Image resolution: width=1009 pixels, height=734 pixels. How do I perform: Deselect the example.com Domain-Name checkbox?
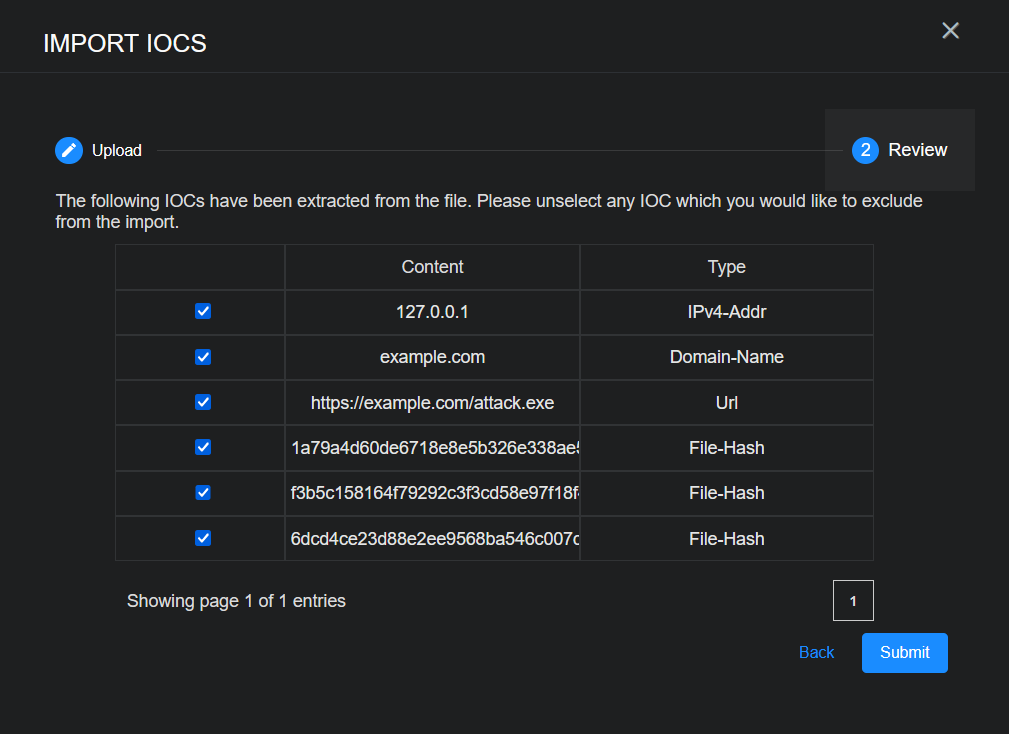click(203, 357)
